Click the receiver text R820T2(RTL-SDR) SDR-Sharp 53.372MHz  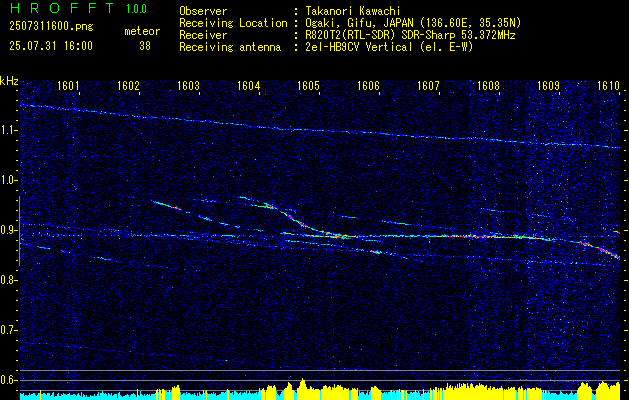(410, 35)
